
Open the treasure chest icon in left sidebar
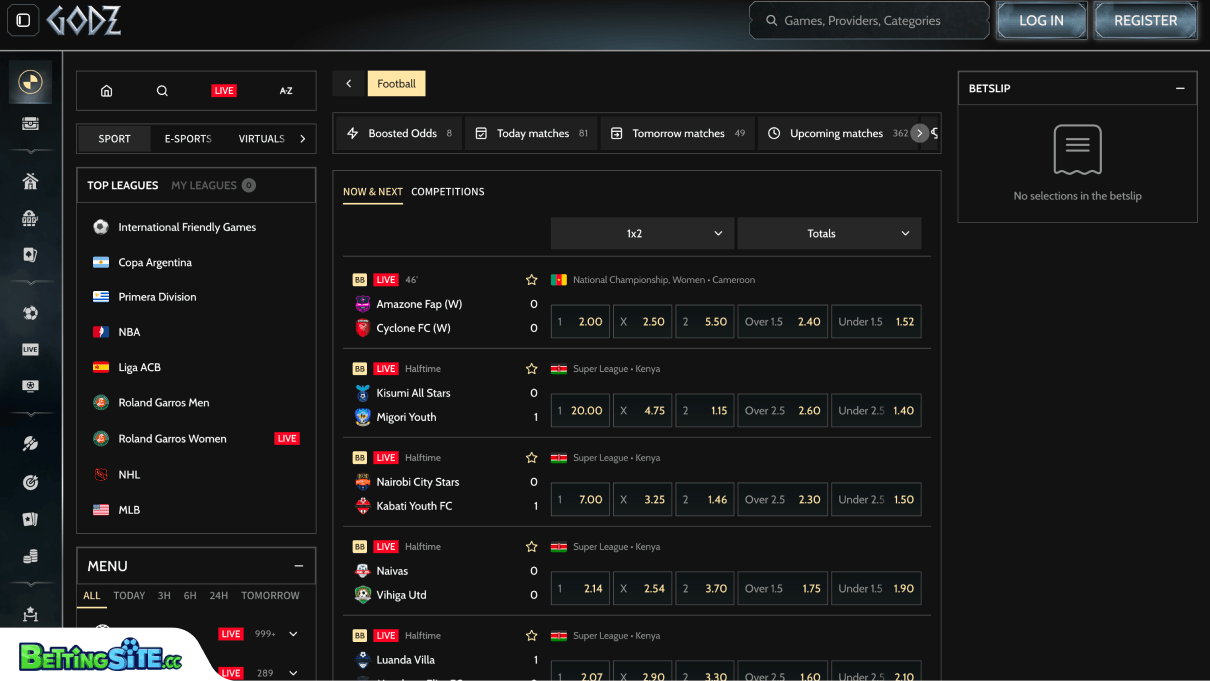pyautogui.click(x=31, y=123)
